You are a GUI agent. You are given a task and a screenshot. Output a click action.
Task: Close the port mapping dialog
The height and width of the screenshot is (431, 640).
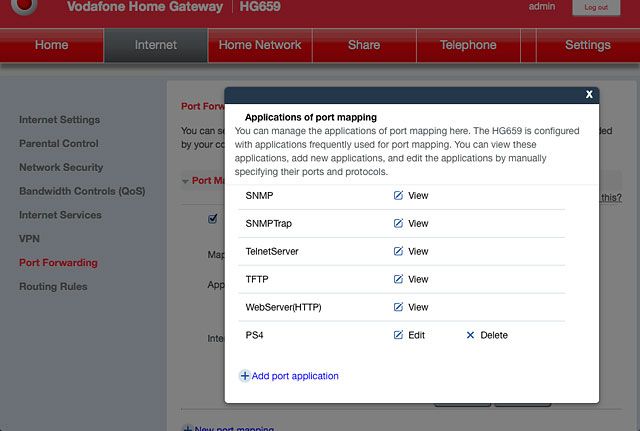(x=589, y=94)
